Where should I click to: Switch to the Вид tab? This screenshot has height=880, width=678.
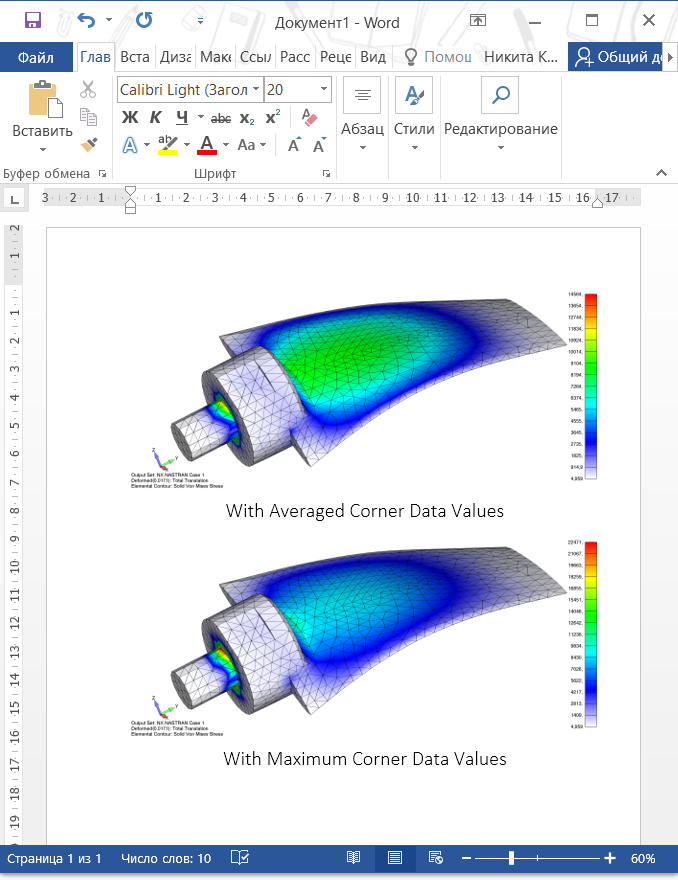tap(373, 57)
